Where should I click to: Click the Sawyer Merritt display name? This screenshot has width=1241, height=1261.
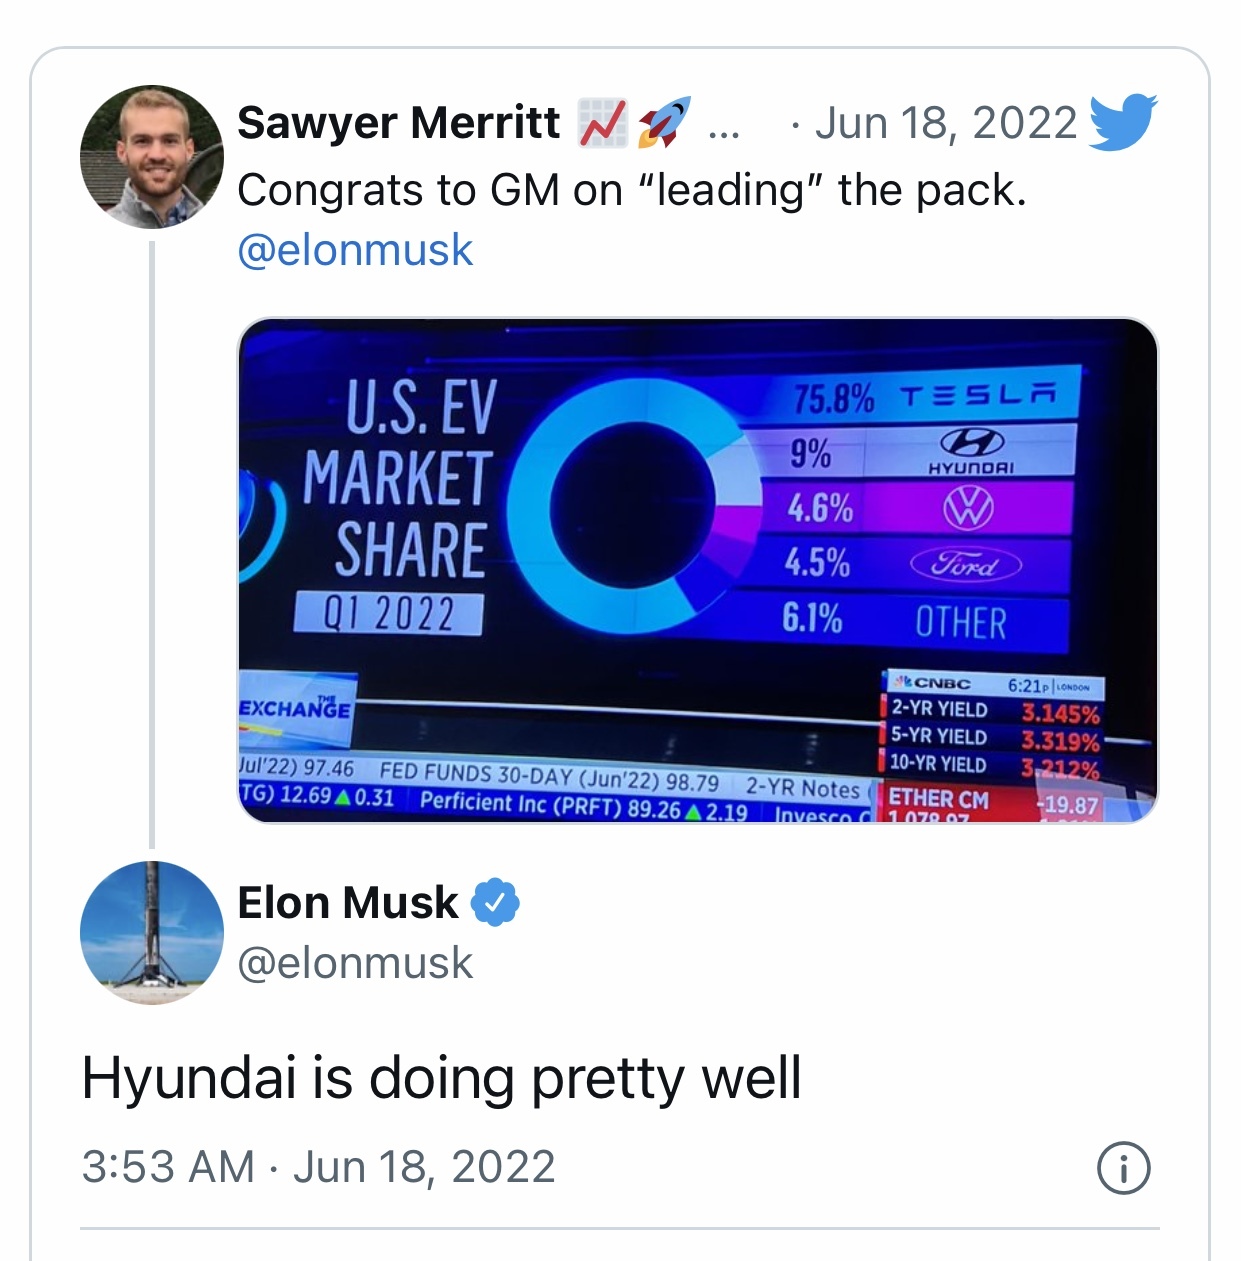[x=398, y=123]
